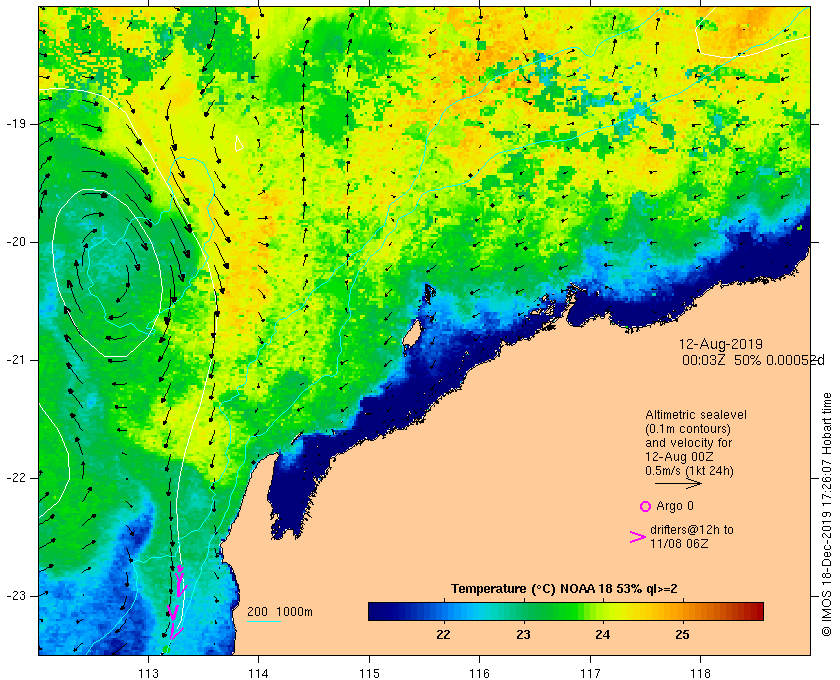Image resolution: width=840 pixels, height=680 pixels.
Task: Click the magenta drifter track near 23°S
Action: 176,603
